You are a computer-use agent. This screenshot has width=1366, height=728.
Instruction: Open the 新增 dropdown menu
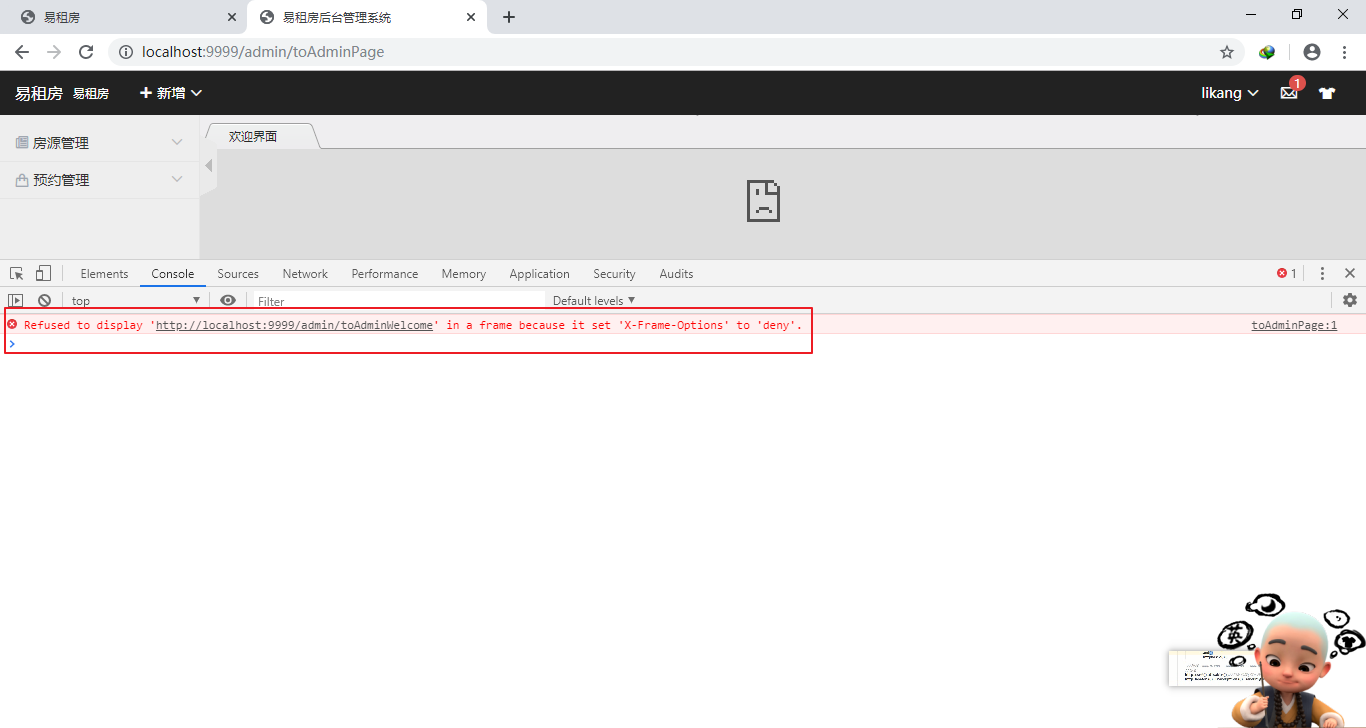168,93
